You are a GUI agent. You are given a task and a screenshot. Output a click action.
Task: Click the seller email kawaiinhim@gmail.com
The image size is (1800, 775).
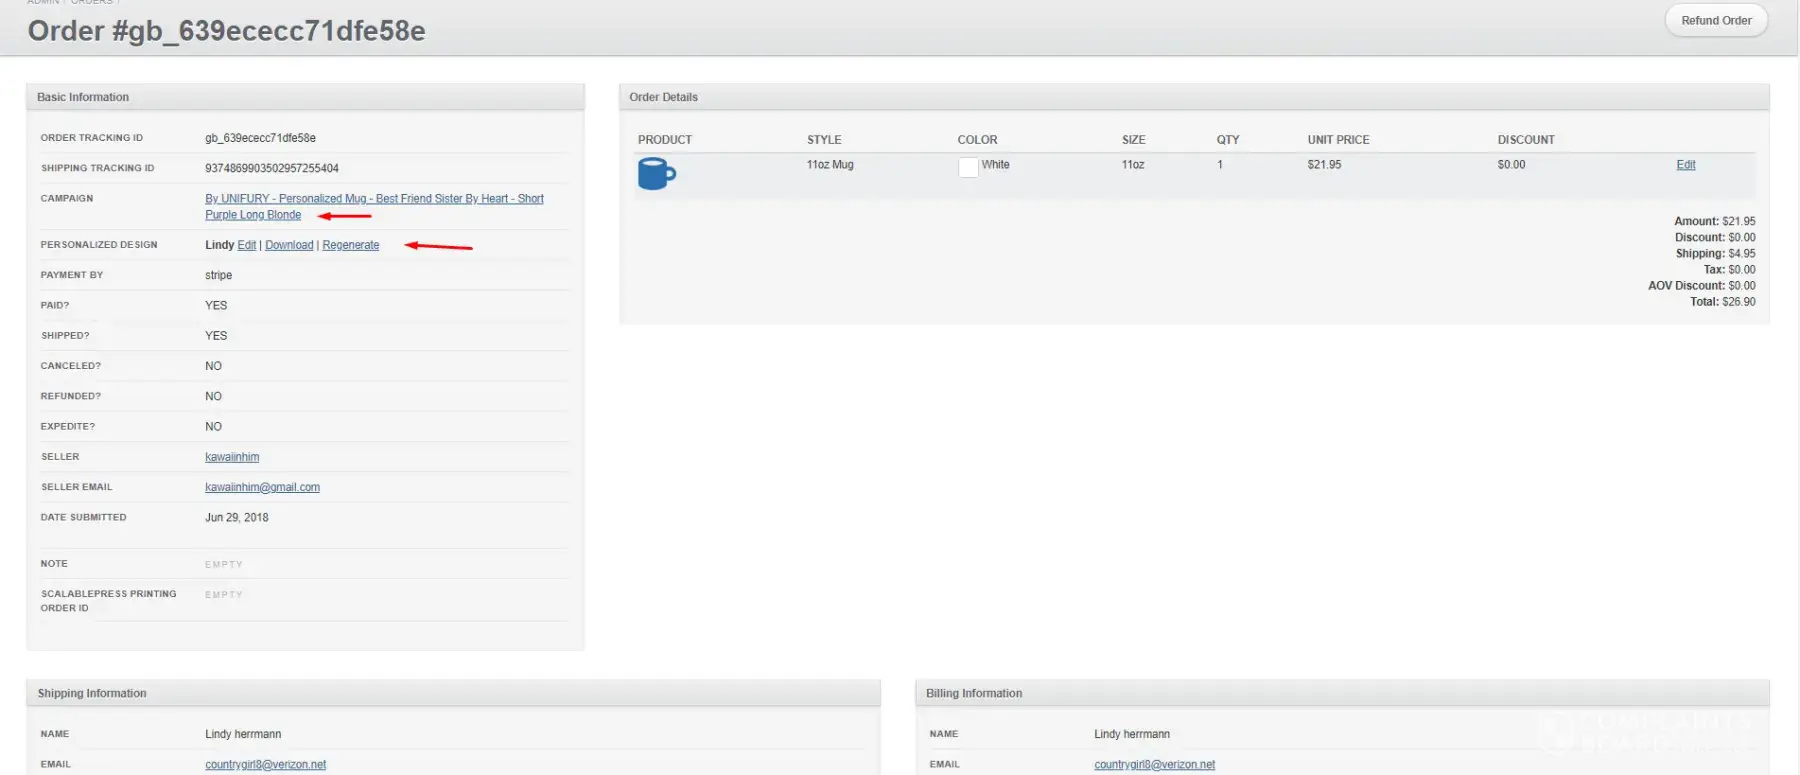tap(262, 487)
